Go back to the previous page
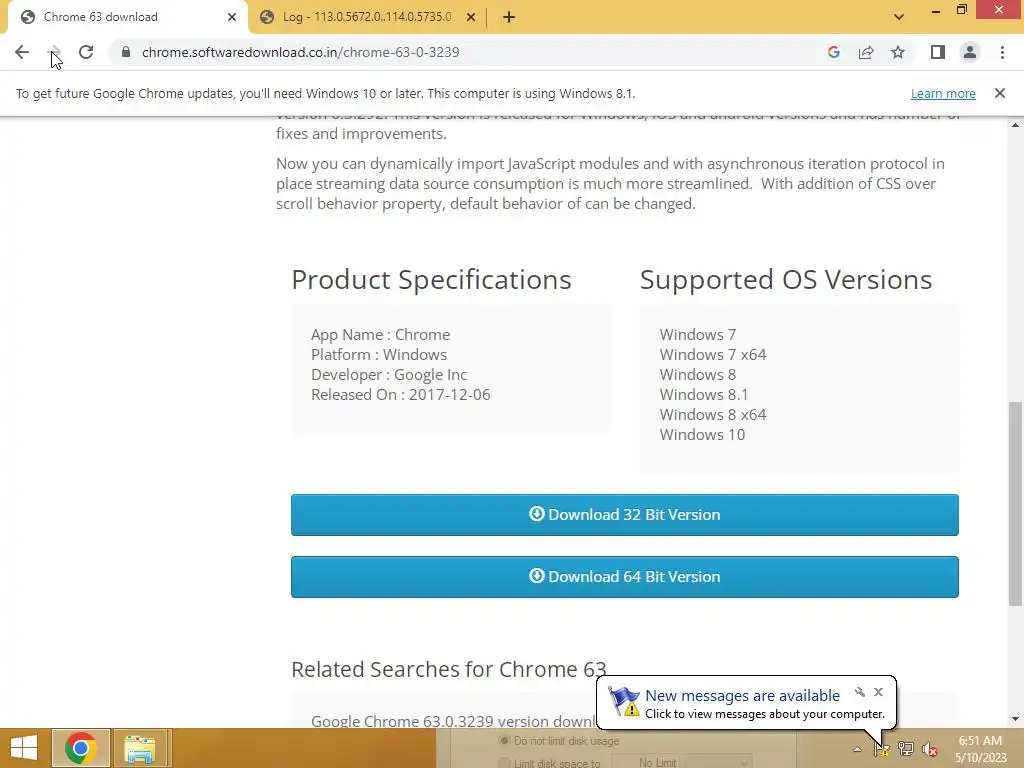Viewport: 1024px width, 768px height. coord(22,52)
